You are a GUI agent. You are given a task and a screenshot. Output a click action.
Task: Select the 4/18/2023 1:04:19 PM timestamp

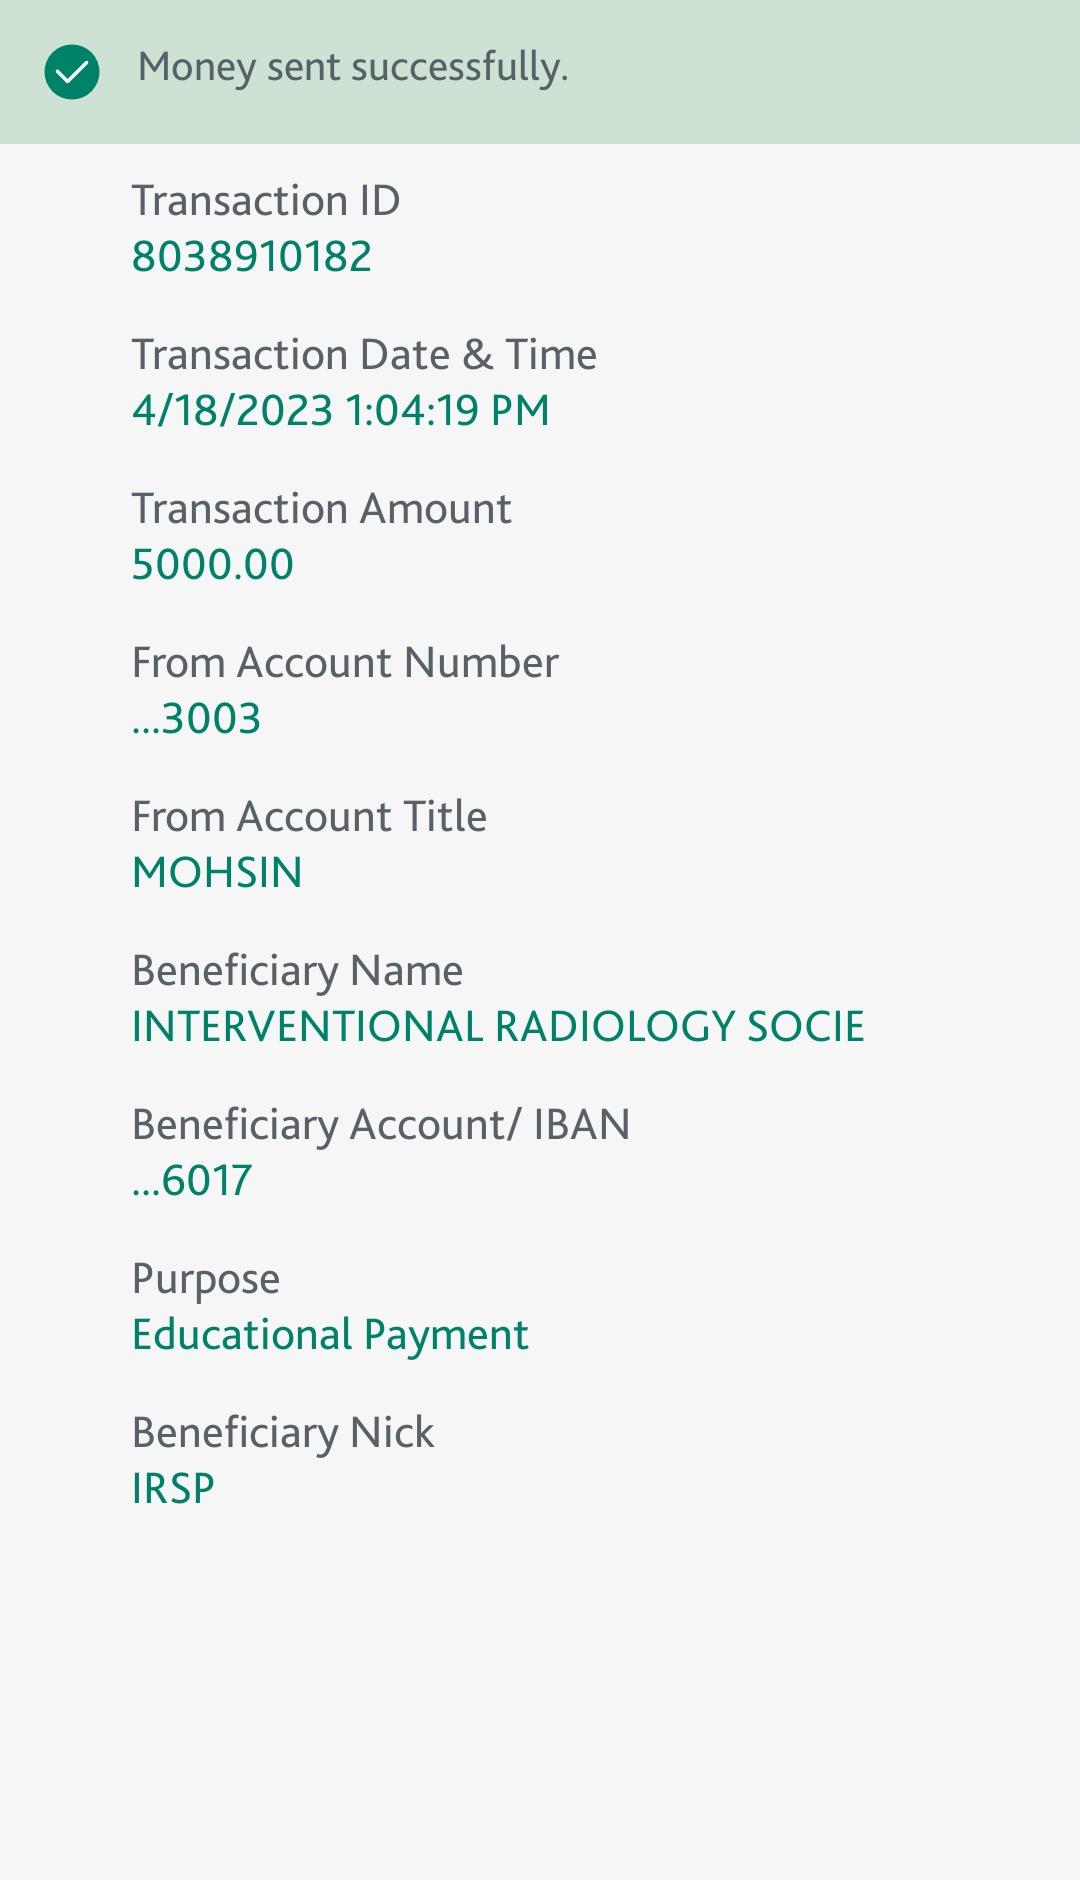(341, 411)
